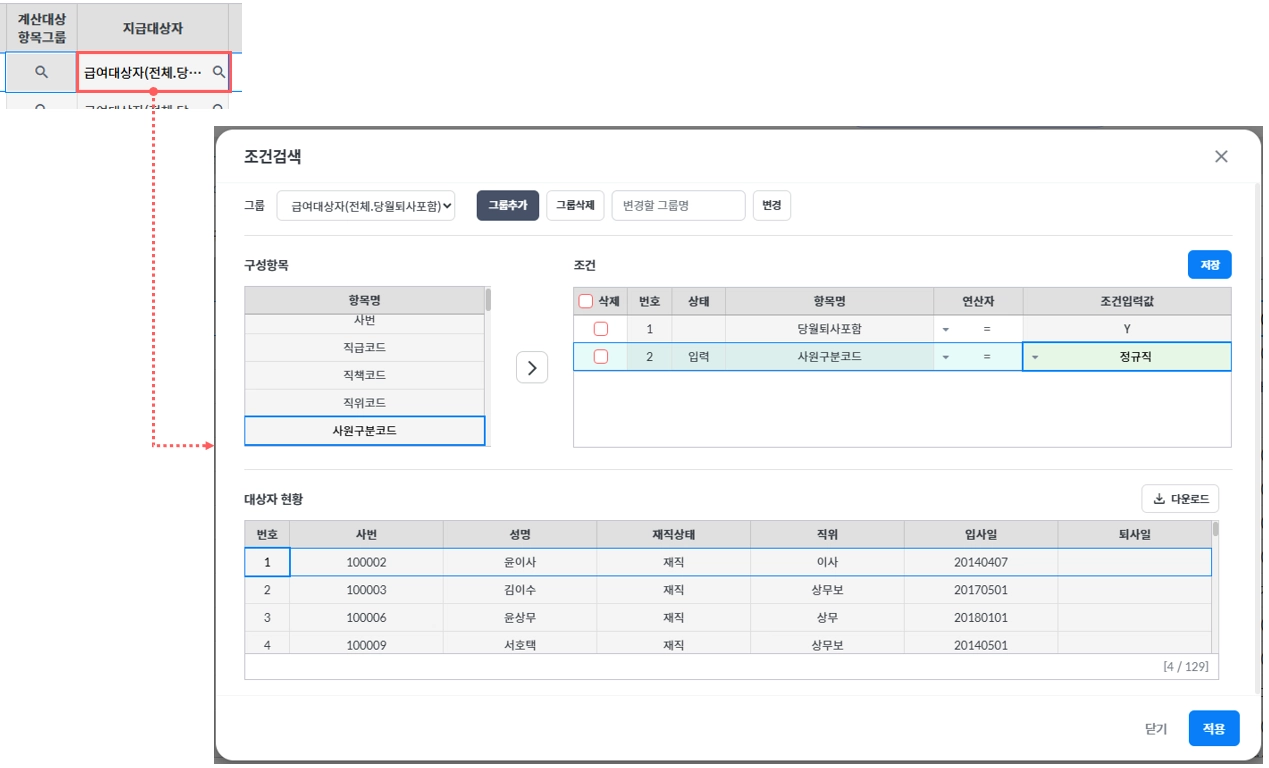Click 연산자 column header
1269x768 pixels.
pos(979,301)
